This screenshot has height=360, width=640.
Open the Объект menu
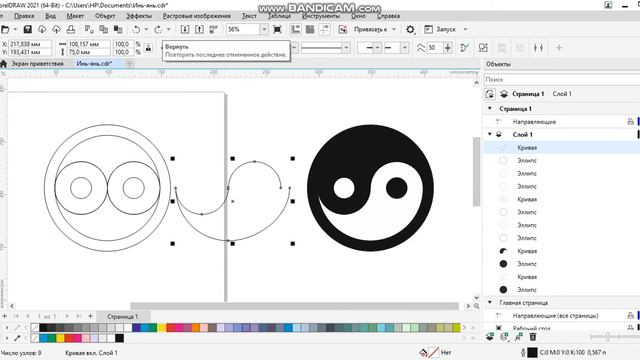[x=105, y=16]
